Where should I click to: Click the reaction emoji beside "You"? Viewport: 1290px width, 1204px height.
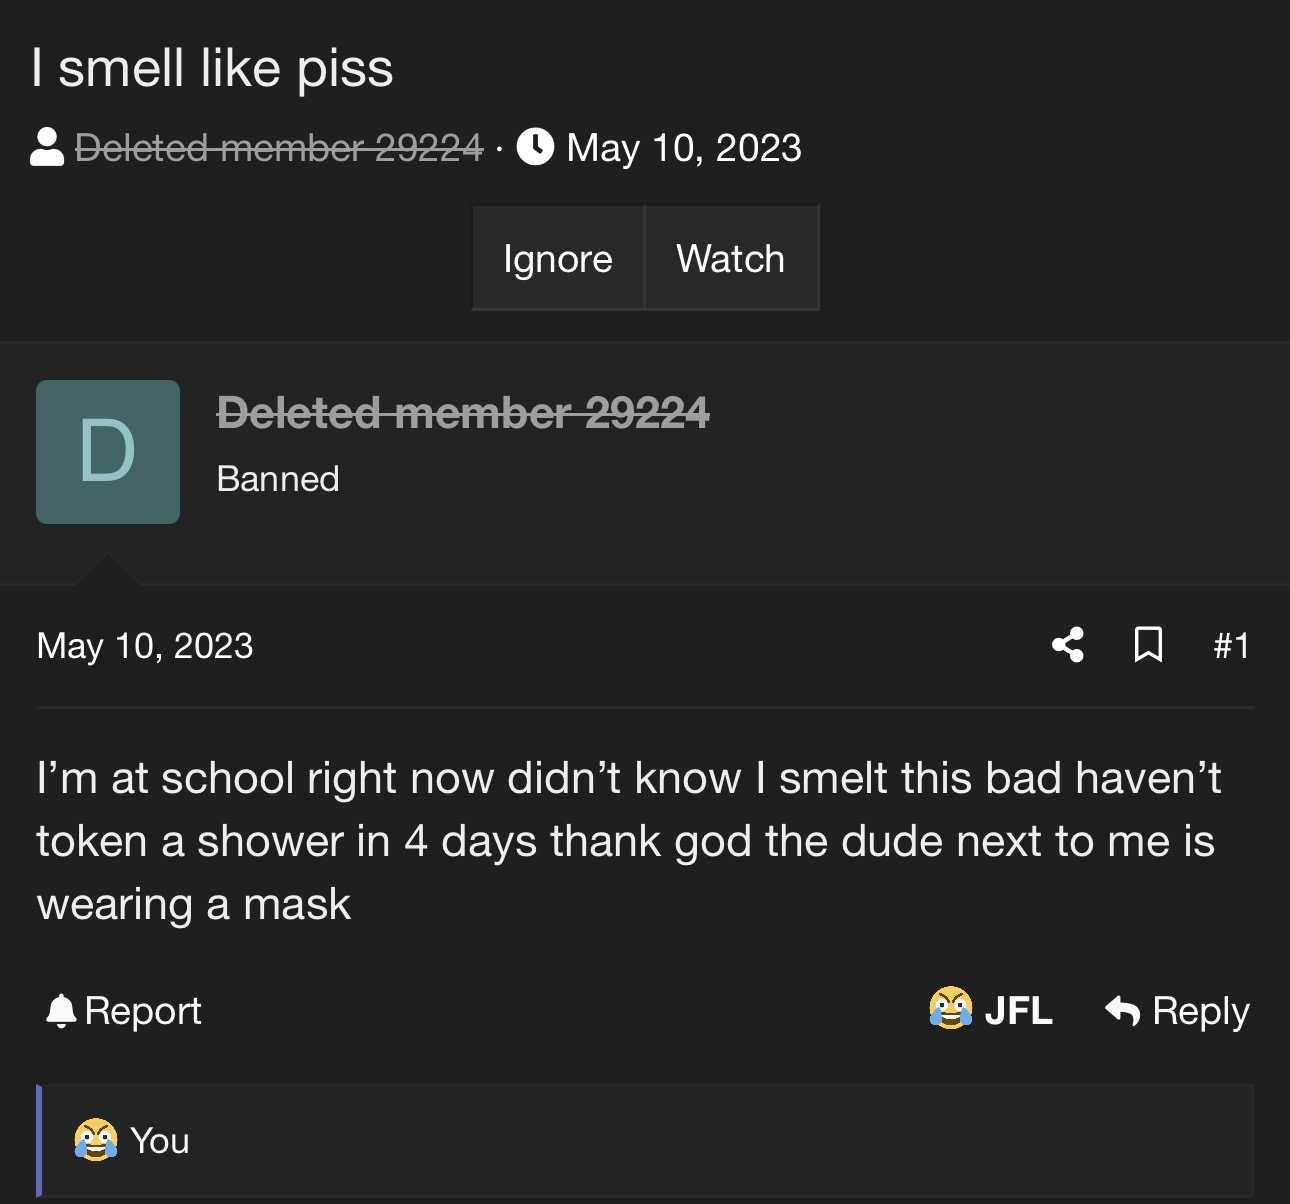[95, 1139]
